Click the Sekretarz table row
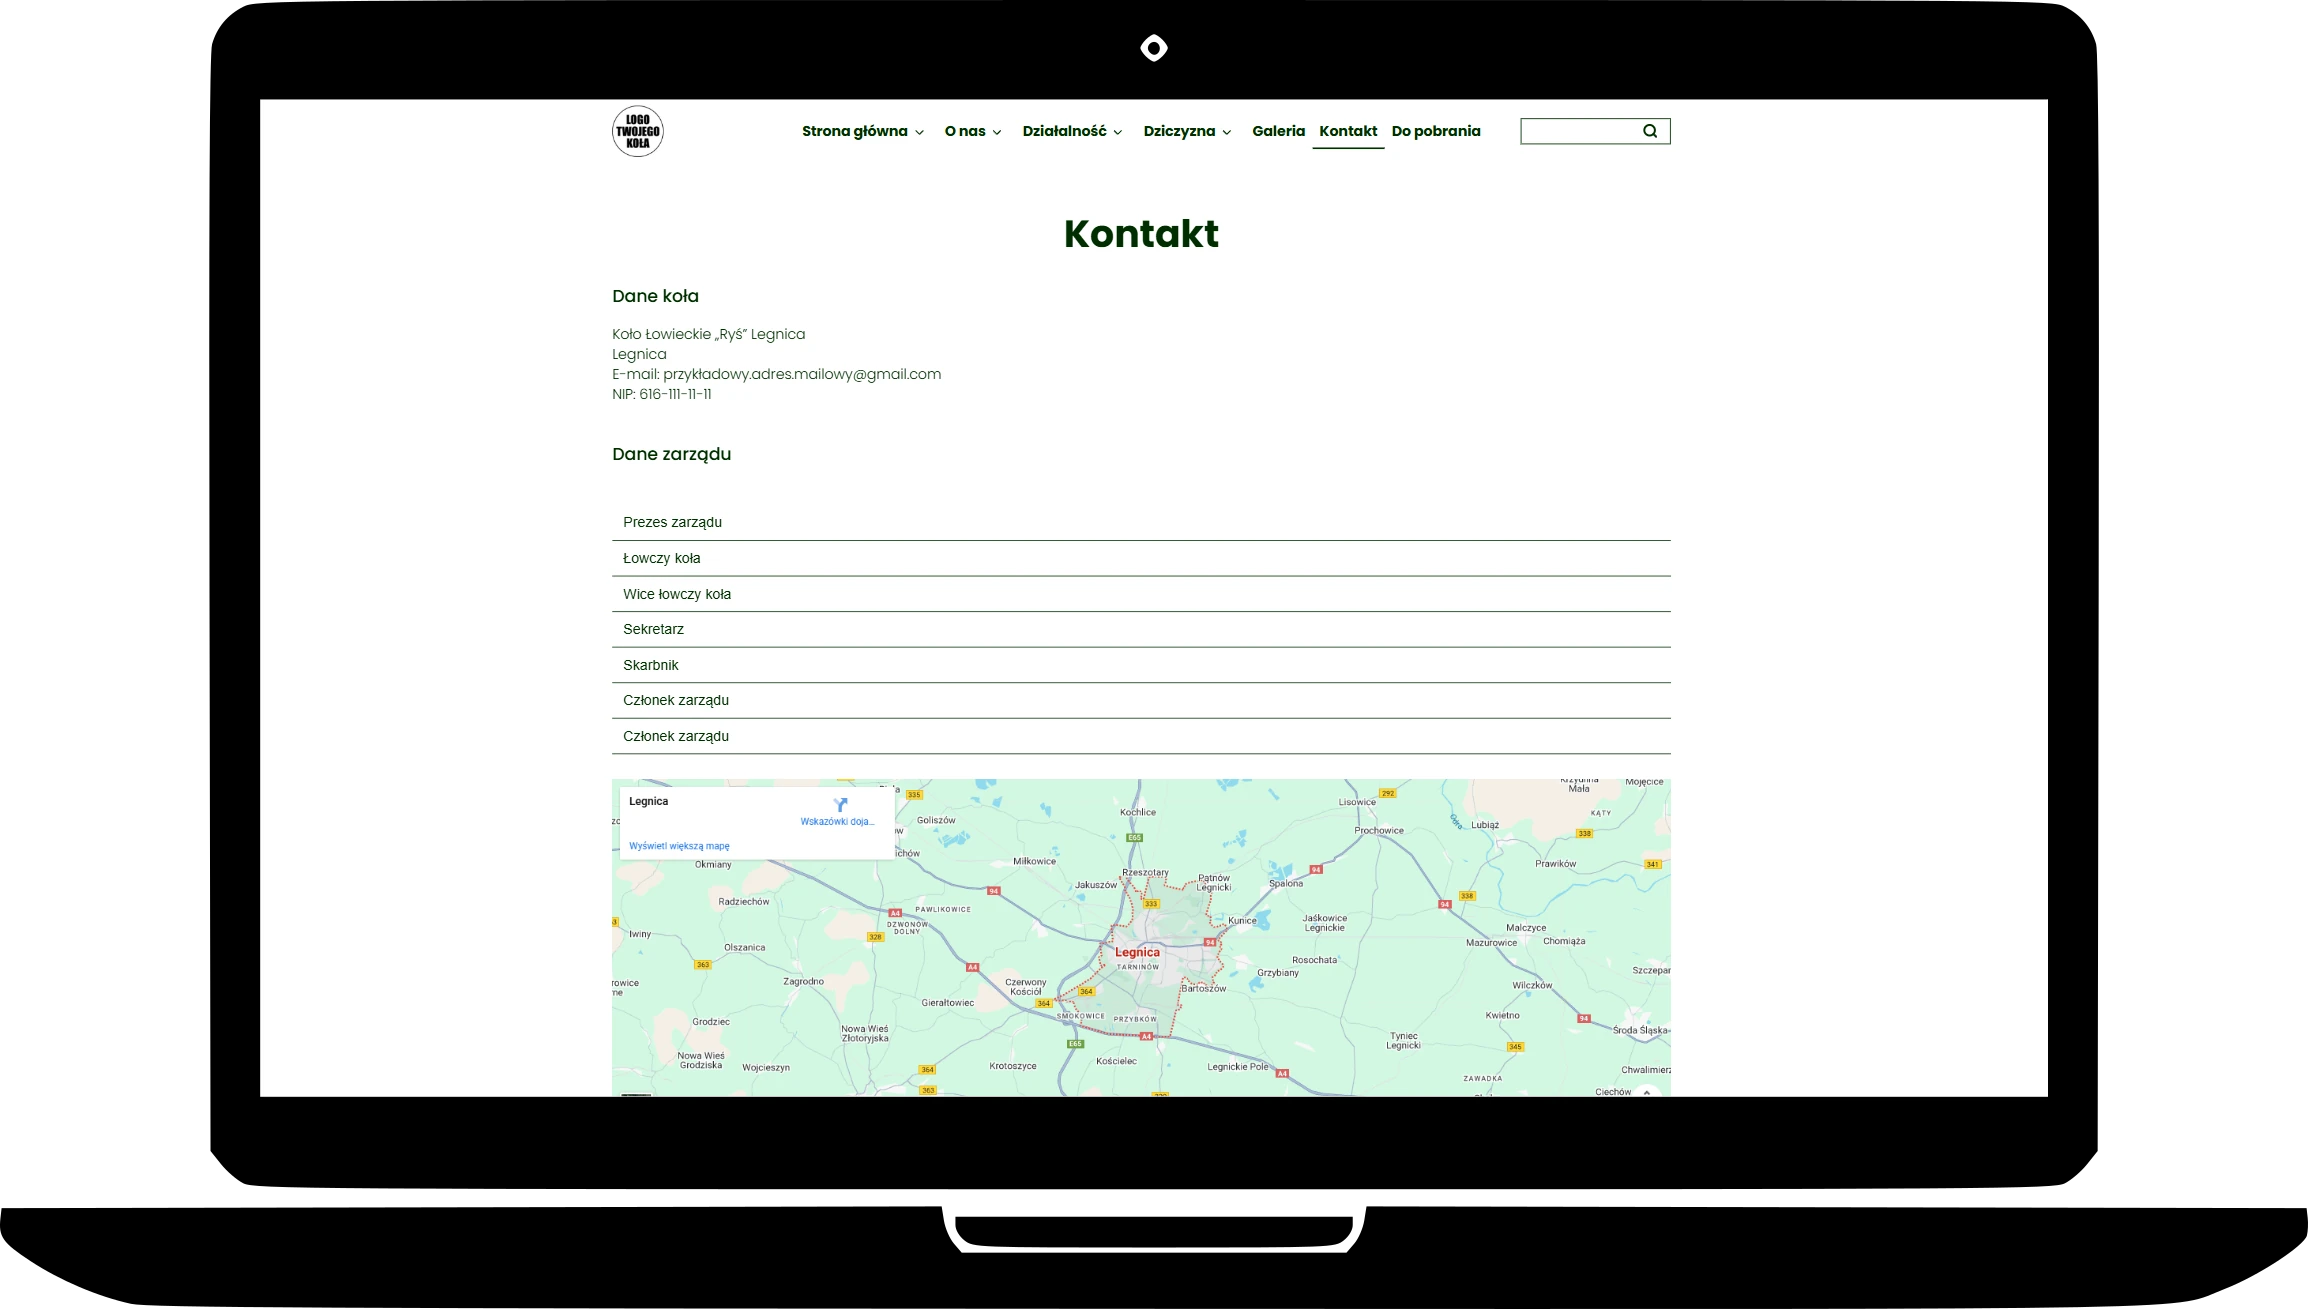The height and width of the screenshot is (1309, 2308). (653, 629)
